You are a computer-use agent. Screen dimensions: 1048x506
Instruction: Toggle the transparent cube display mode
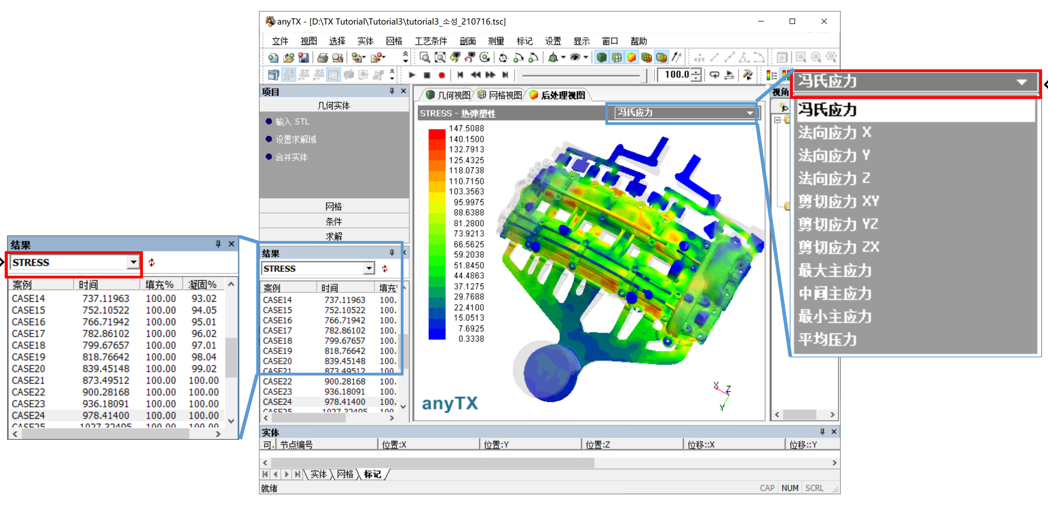click(661, 57)
